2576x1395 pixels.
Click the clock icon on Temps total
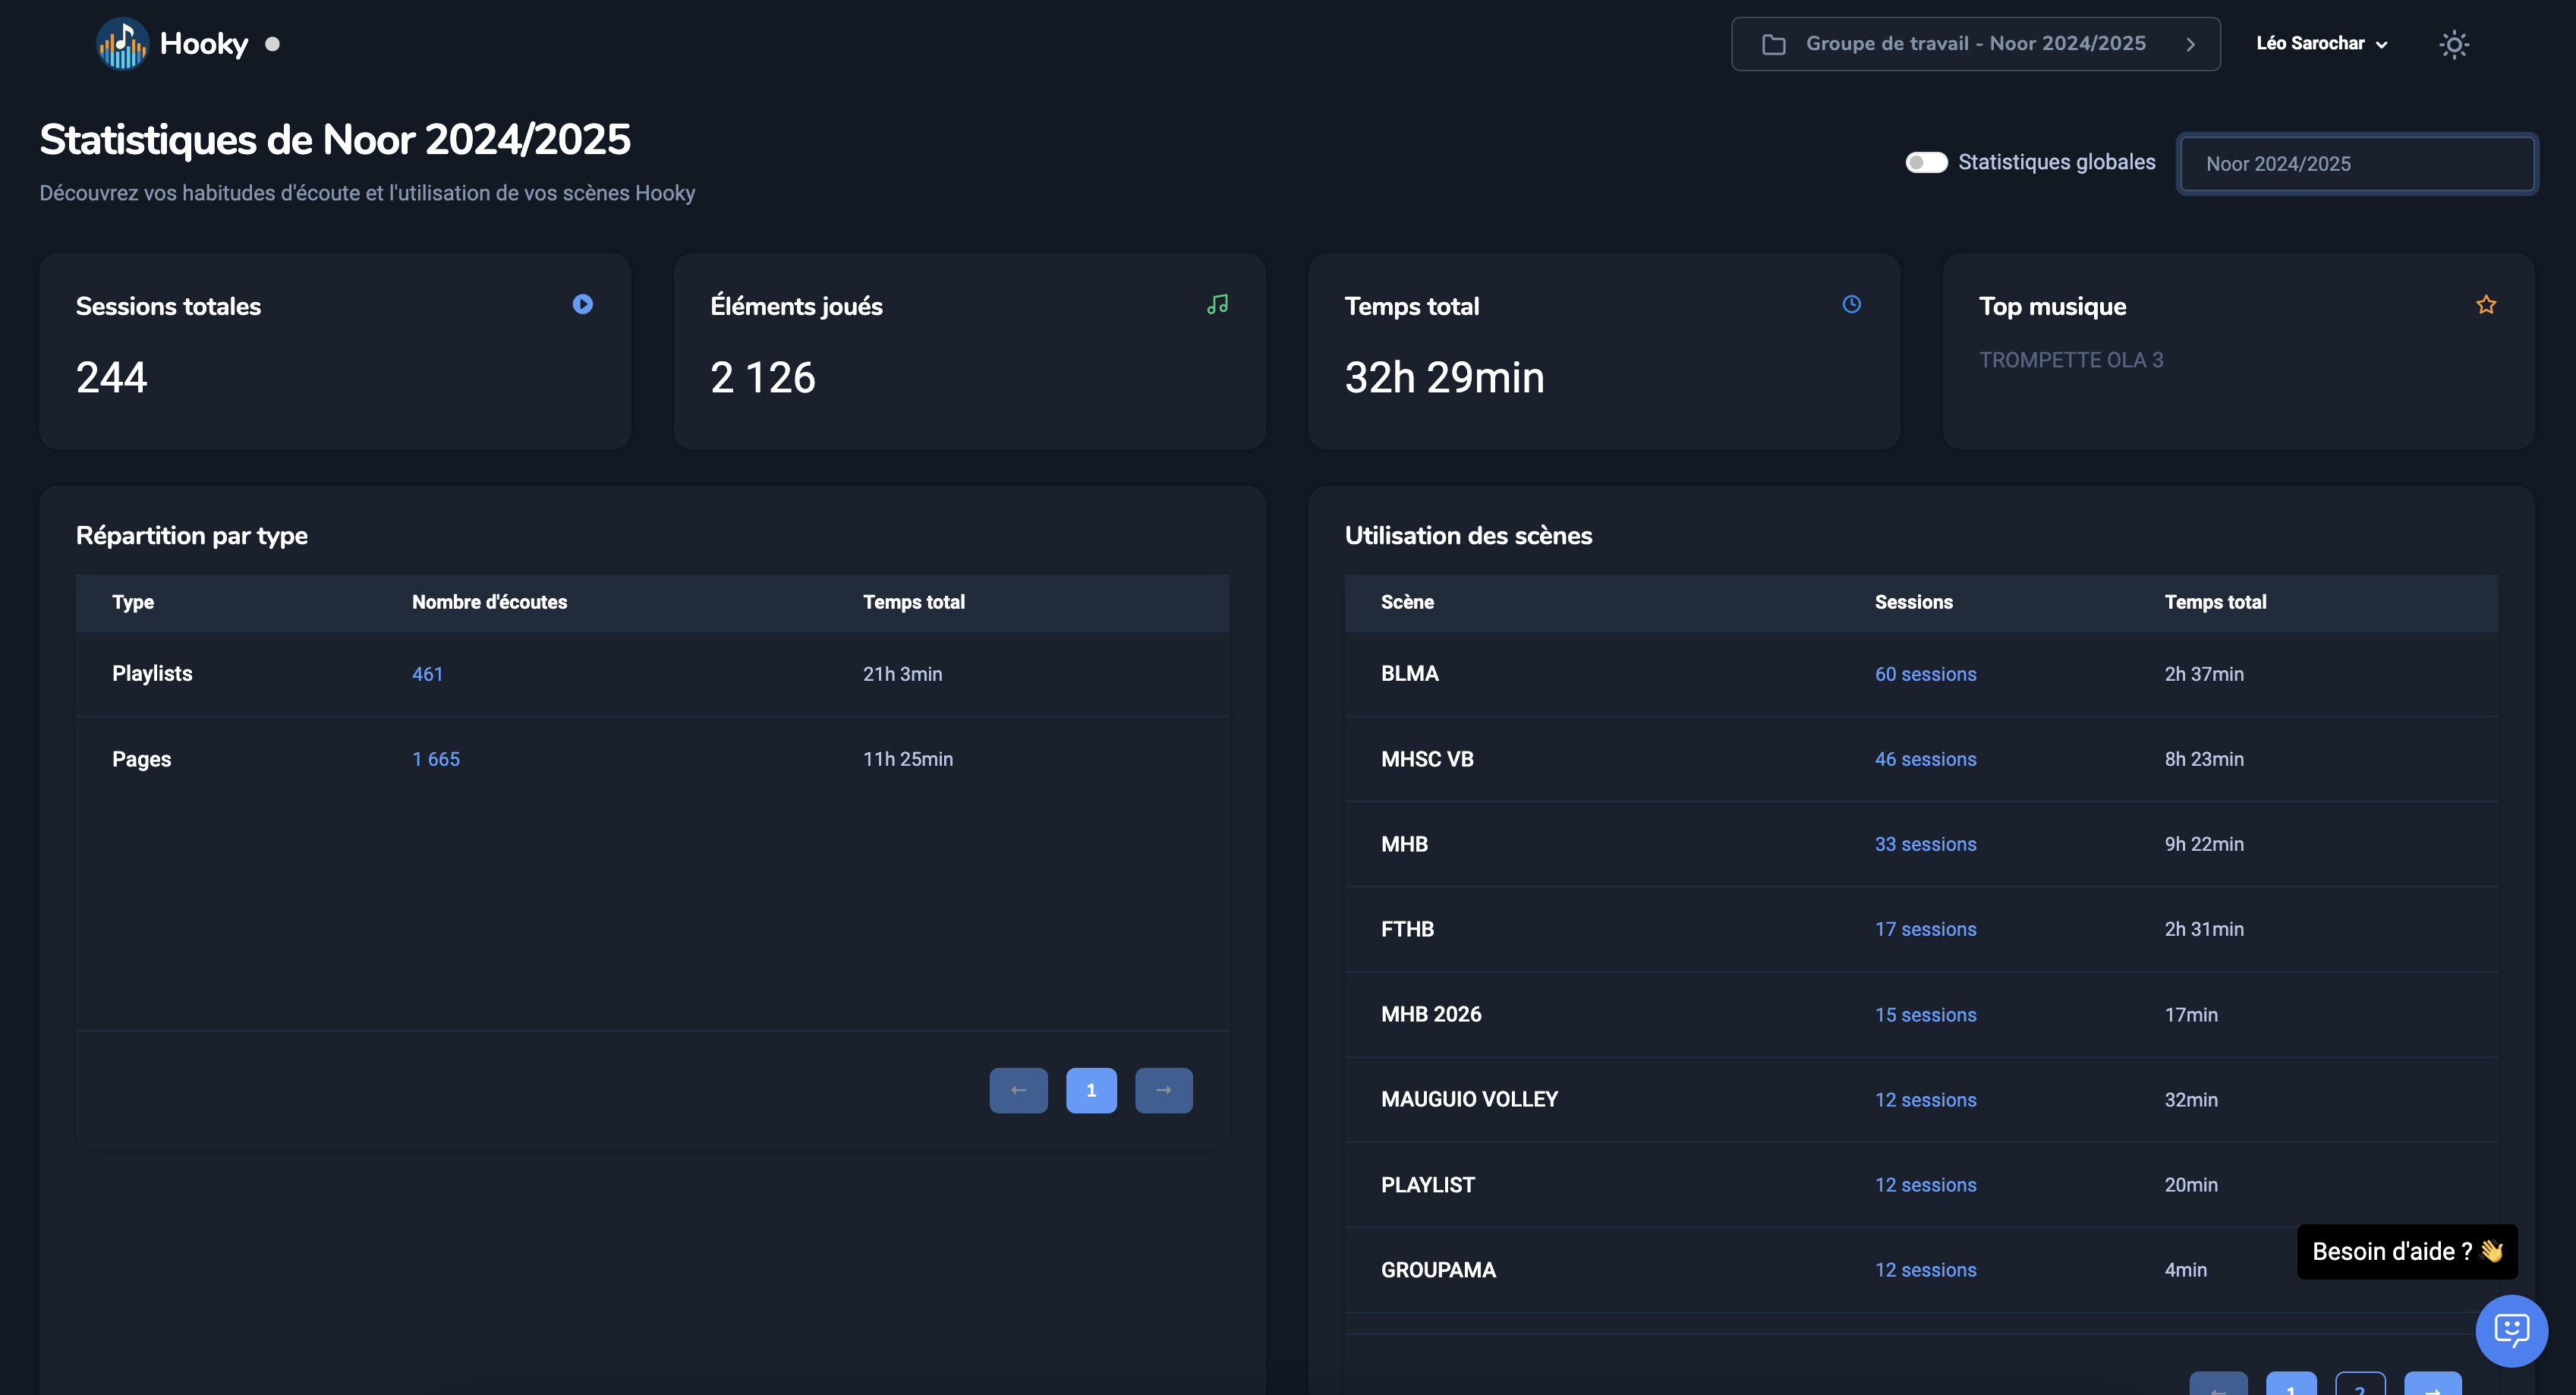click(x=1851, y=304)
